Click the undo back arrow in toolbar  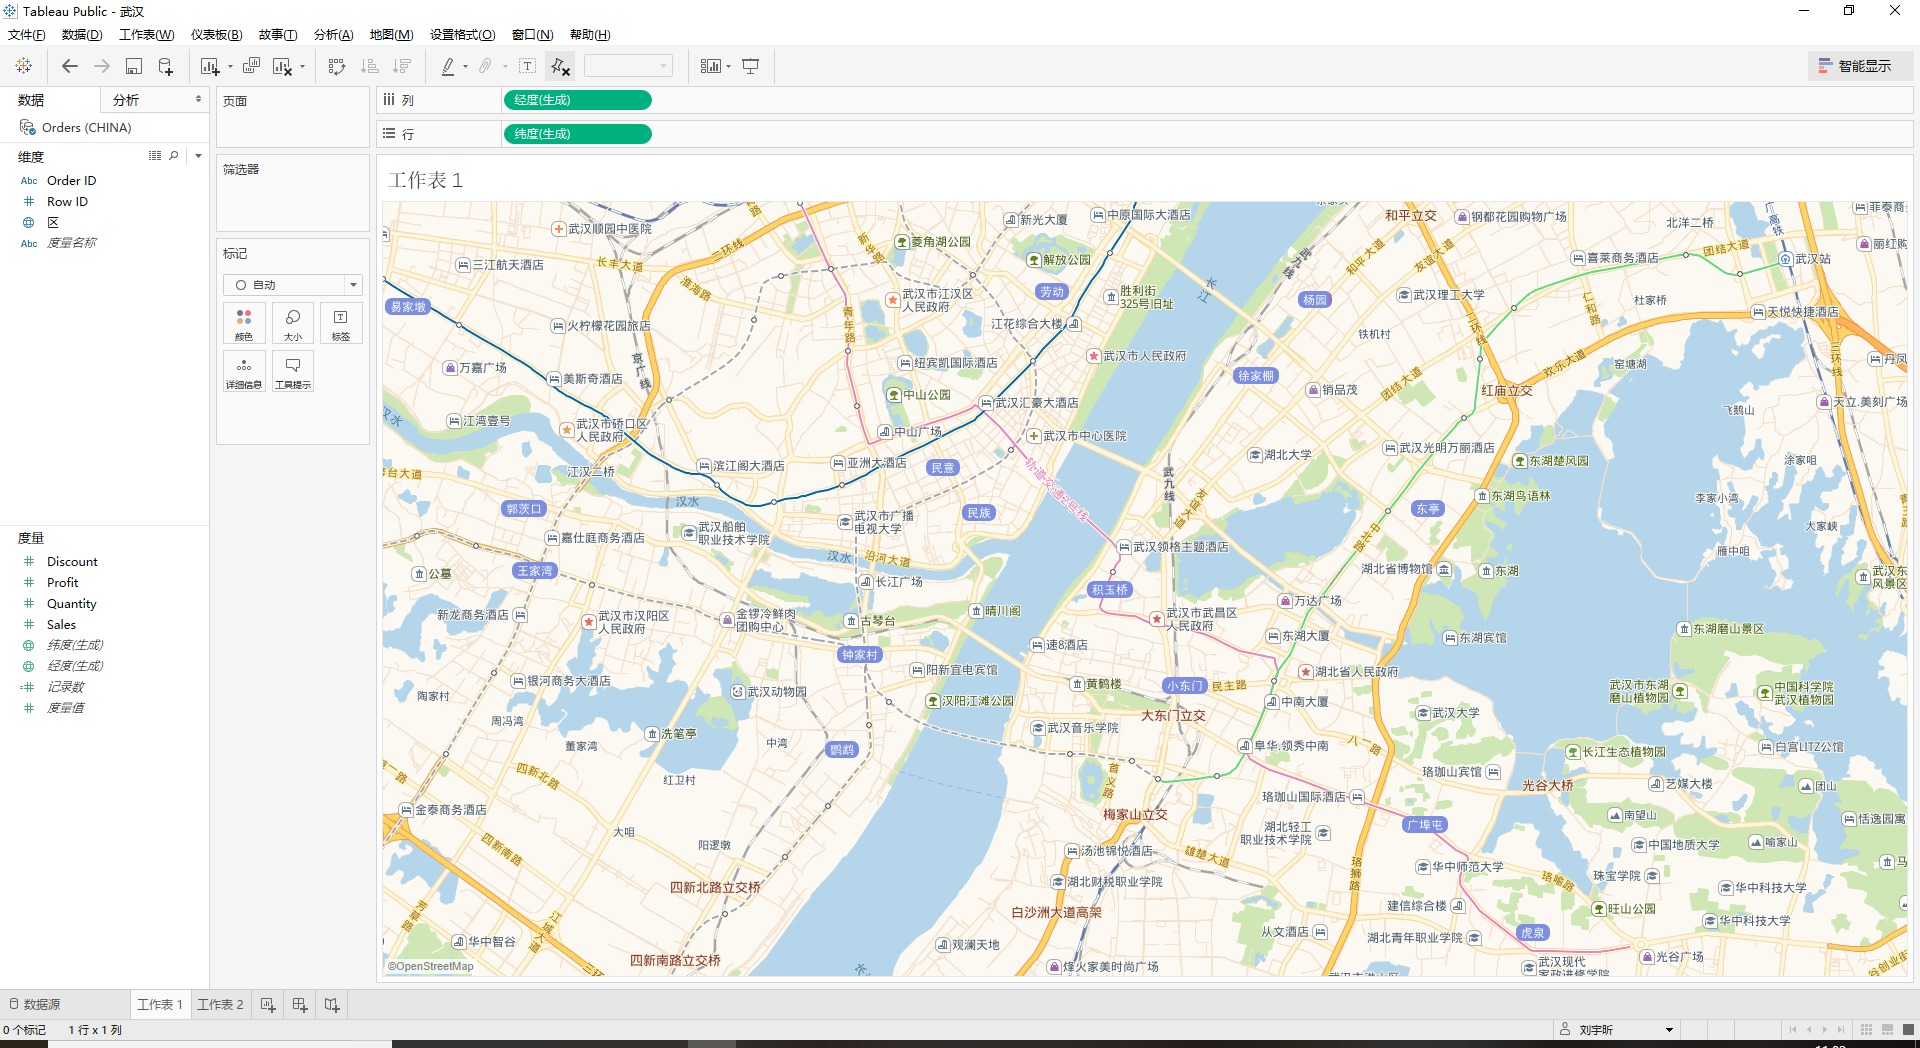pyautogui.click(x=69, y=66)
